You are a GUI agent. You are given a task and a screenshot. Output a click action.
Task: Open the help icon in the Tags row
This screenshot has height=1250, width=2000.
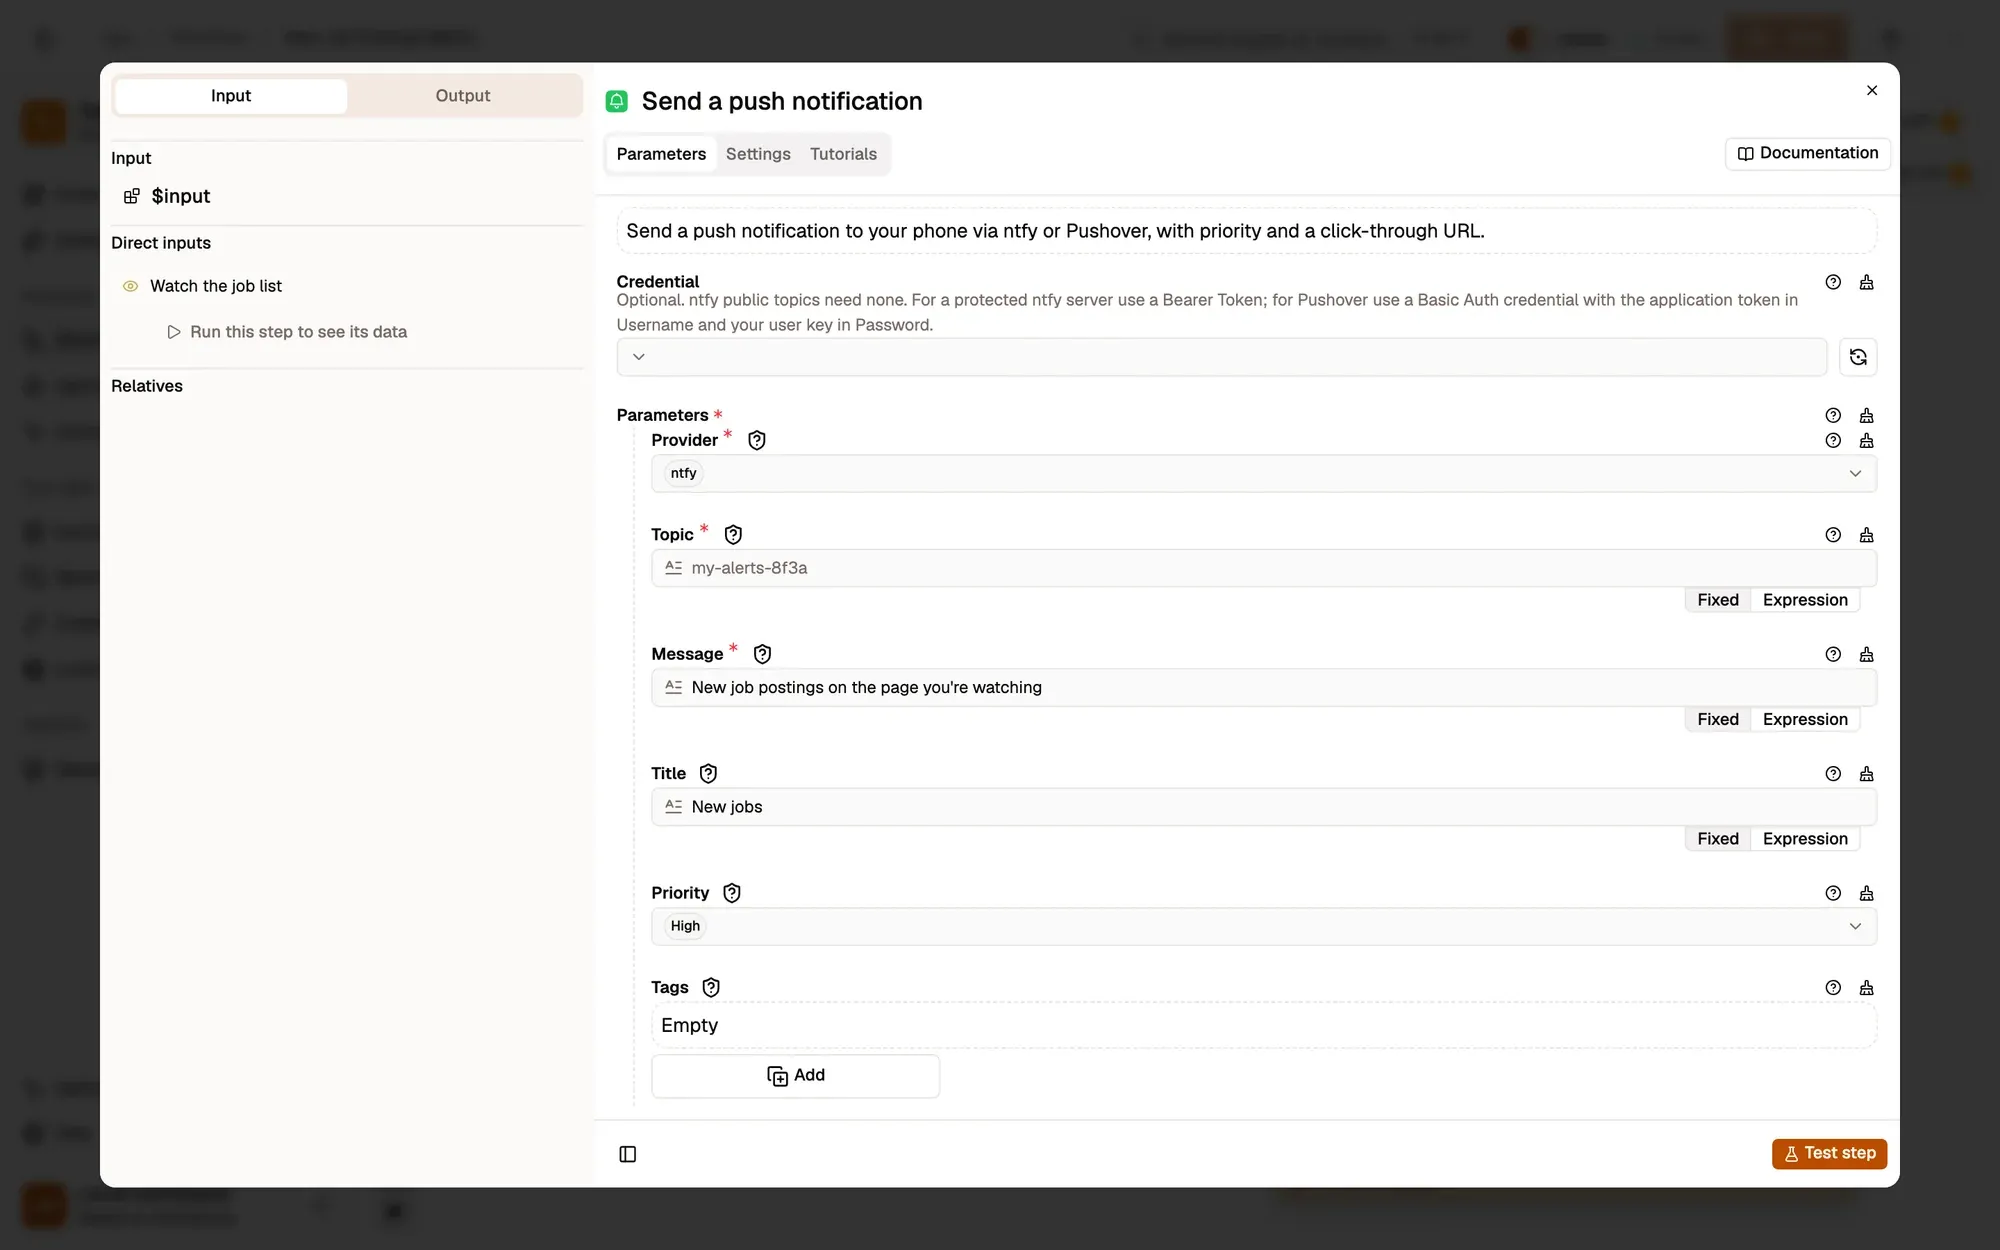tap(1833, 988)
